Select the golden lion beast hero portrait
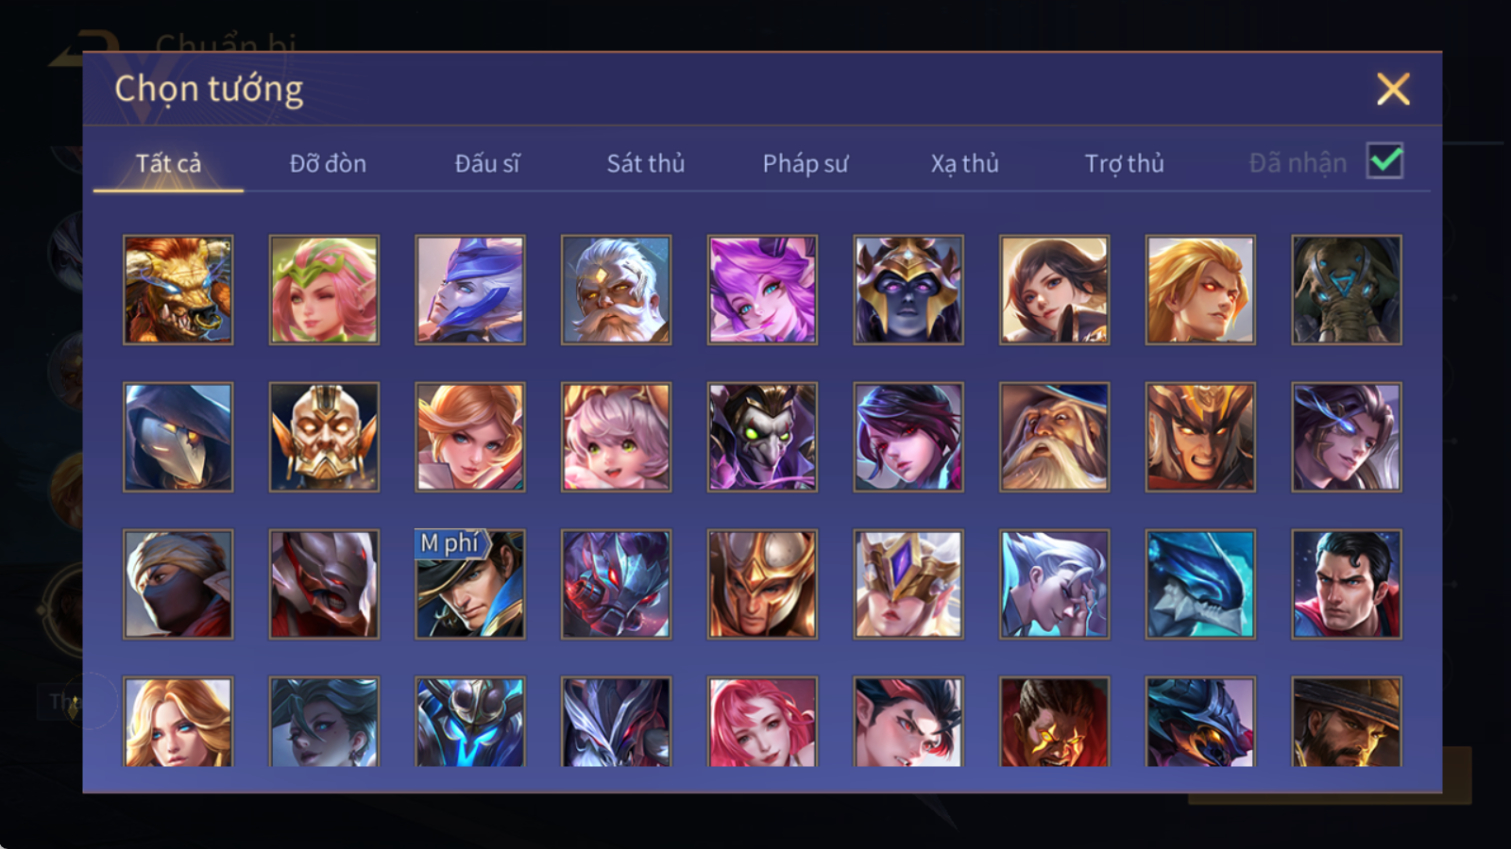 (x=178, y=290)
